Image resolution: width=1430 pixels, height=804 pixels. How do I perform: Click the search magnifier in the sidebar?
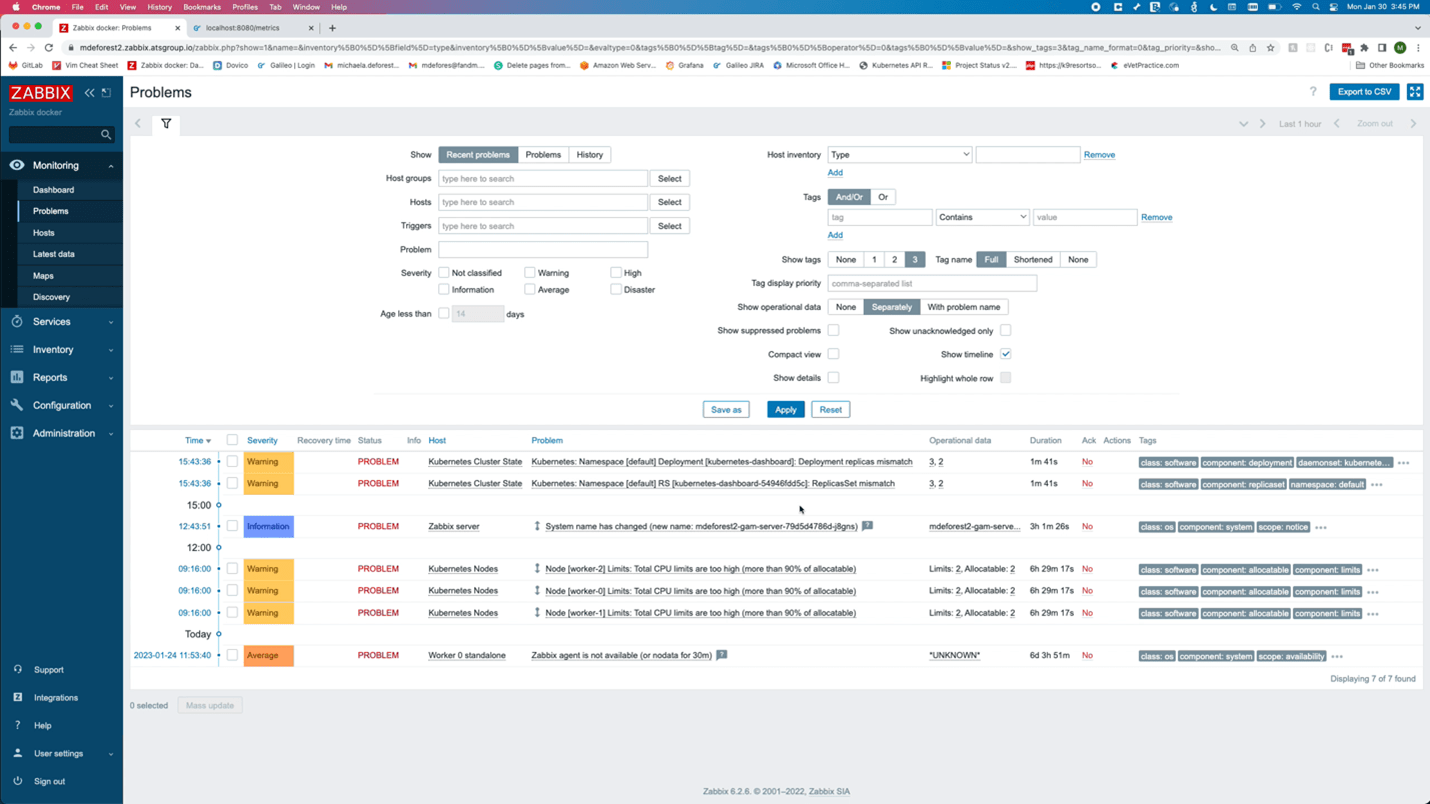[x=104, y=134]
